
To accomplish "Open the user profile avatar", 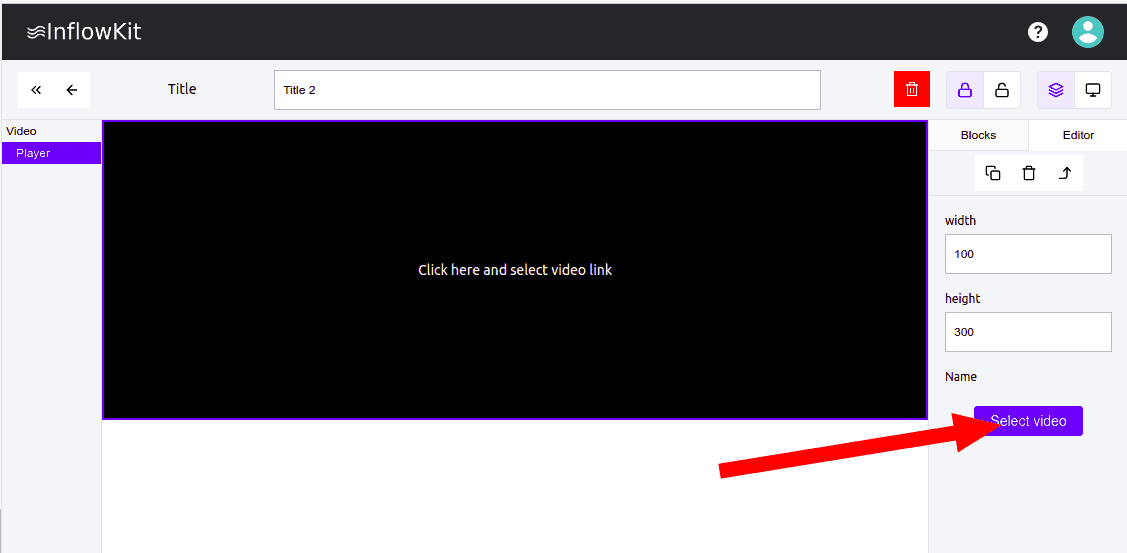I will click(1087, 32).
